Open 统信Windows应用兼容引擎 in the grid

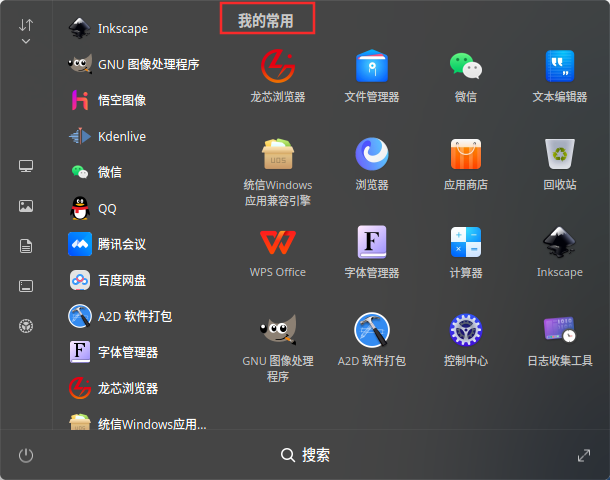tap(278, 172)
